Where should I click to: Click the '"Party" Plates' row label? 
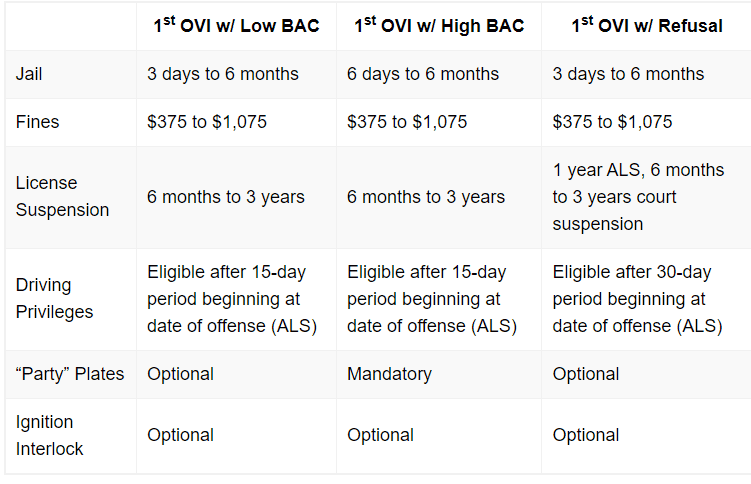[x=70, y=374]
